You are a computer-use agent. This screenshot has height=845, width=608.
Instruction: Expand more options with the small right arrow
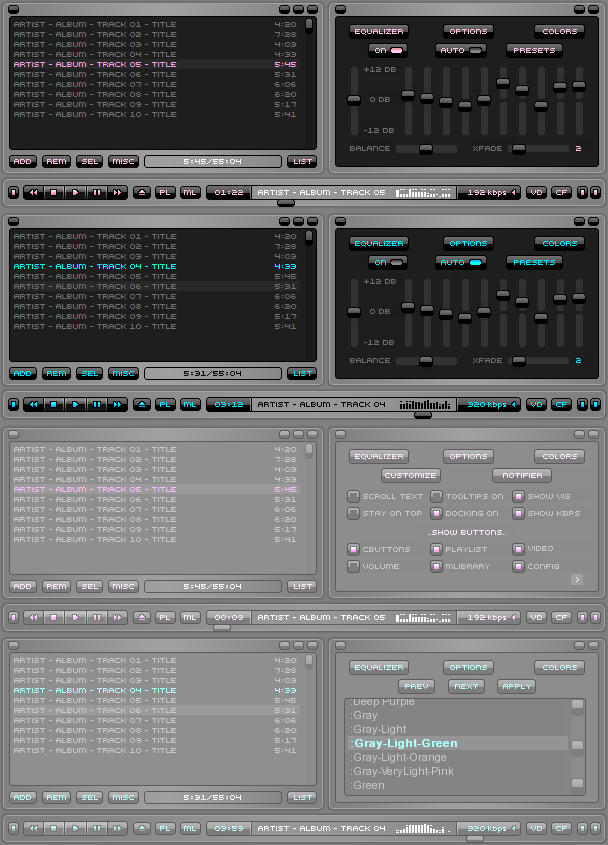coord(577,579)
